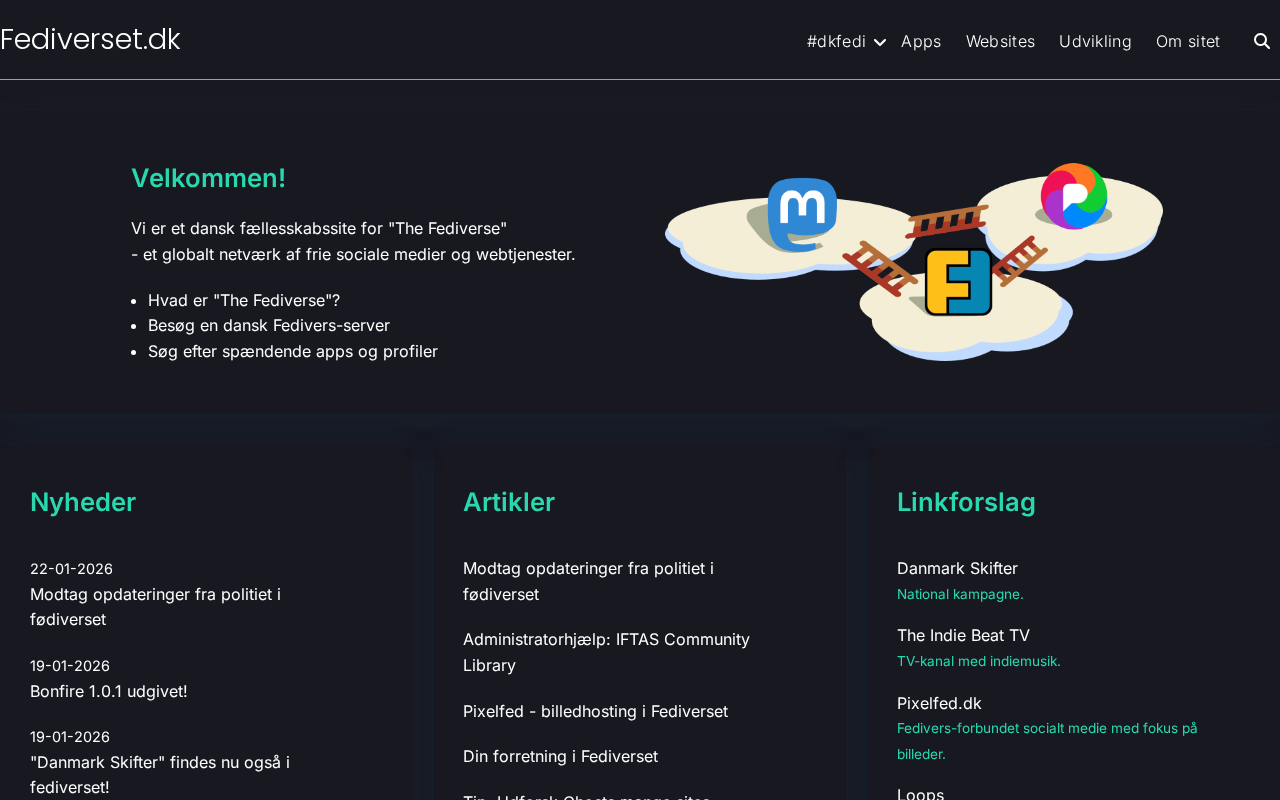Click the Pixelfed rainbow logo

(1074, 196)
